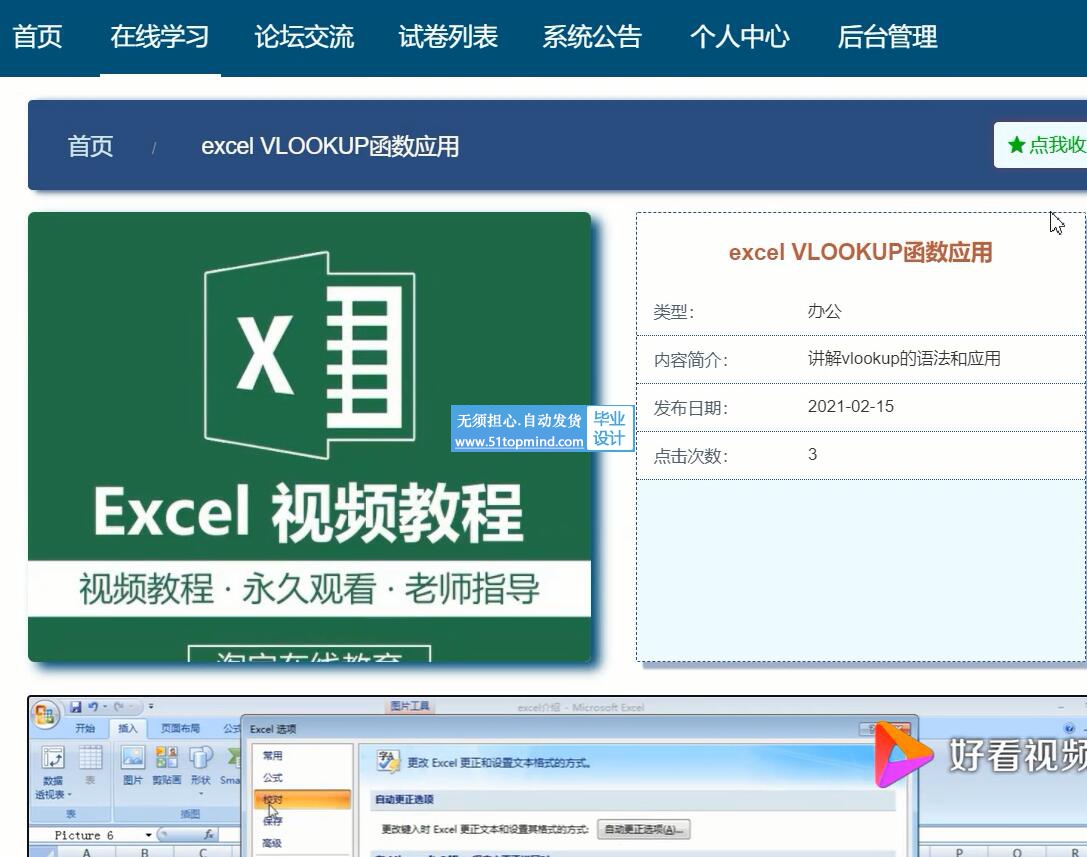Viewport: 1087px width, 857px height.
Task: Click the orange excel VLOOKUP函数应用 course heading
Action: (860, 252)
